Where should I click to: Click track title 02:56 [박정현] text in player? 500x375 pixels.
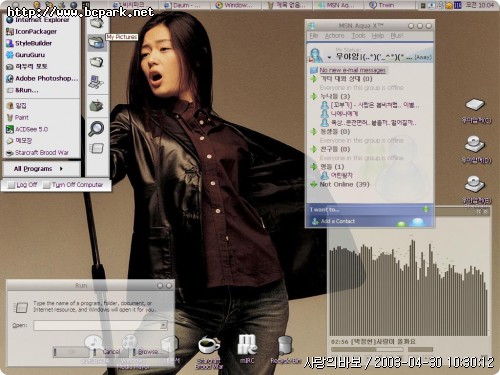click(373, 342)
